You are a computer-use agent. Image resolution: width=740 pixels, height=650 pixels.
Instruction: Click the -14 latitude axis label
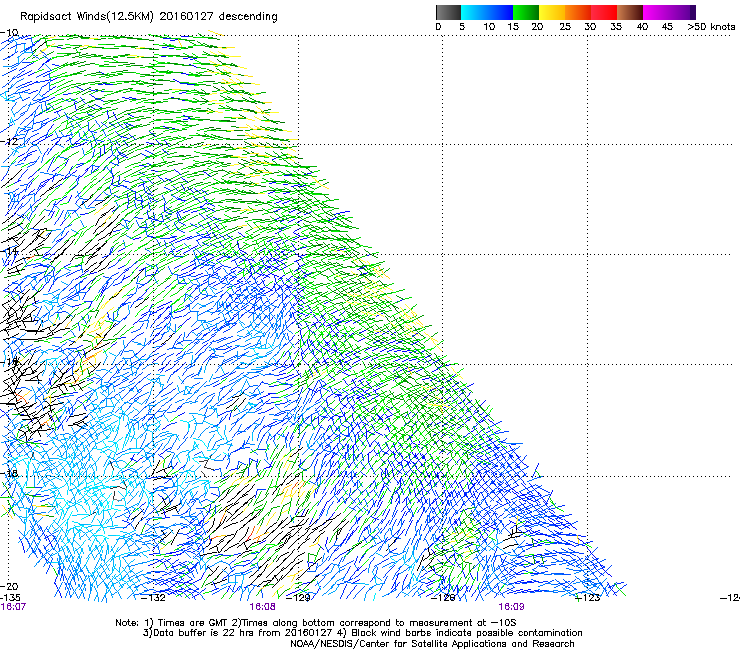9,252
